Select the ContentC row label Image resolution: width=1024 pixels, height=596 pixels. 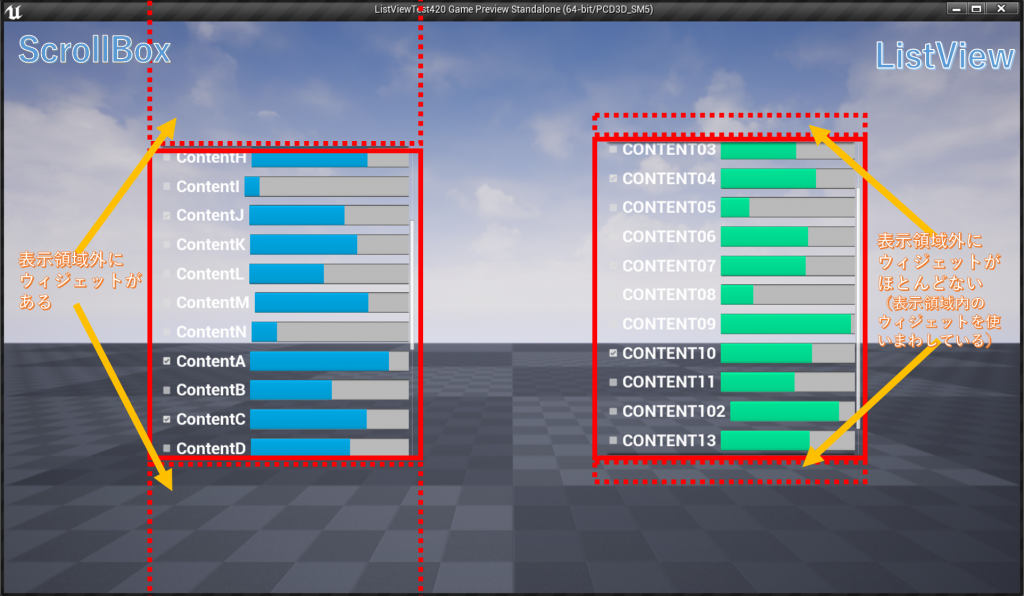(x=211, y=419)
